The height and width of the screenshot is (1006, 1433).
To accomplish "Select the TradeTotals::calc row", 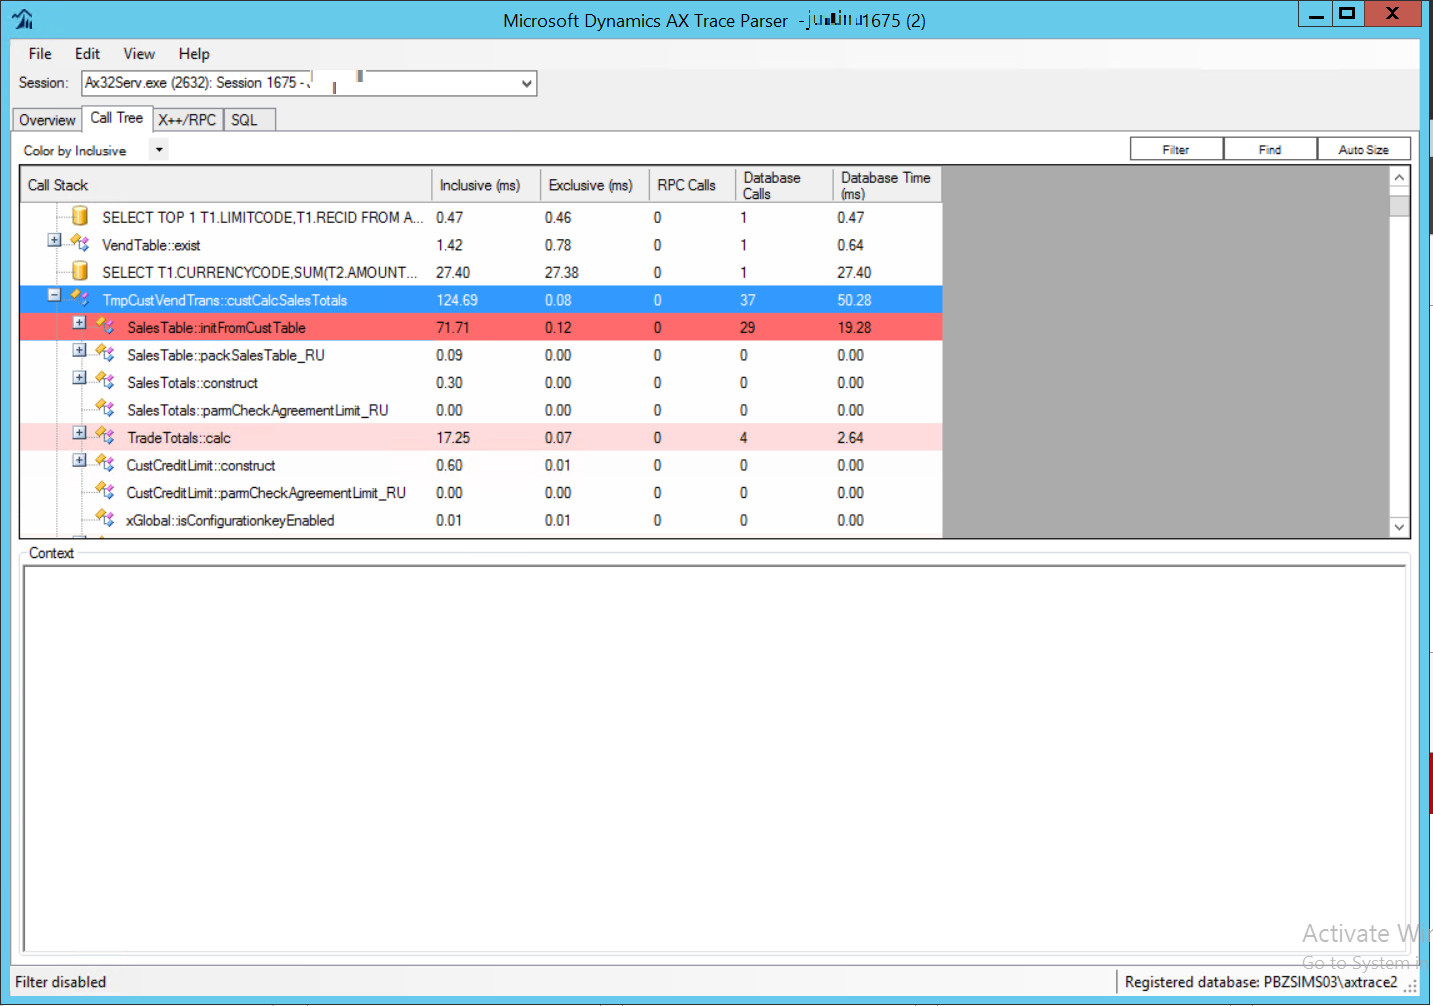I will click(x=481, y=437).
